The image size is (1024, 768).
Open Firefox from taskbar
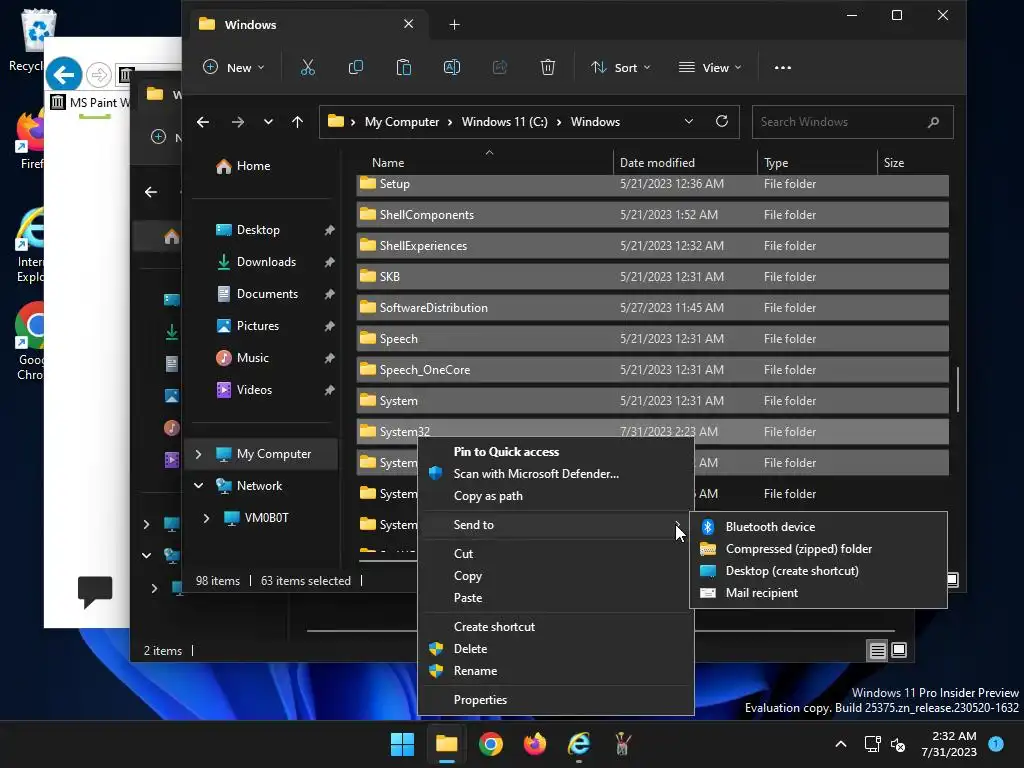535,744
